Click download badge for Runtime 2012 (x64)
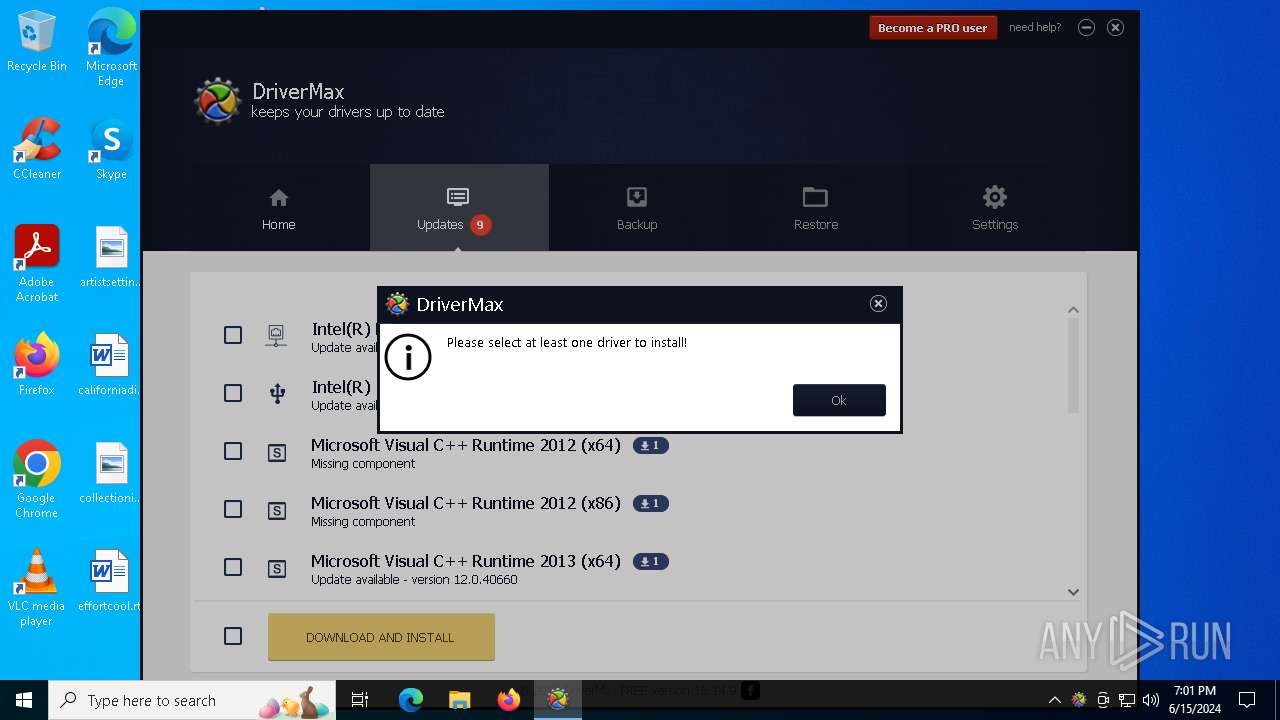This screenshot has height=720, width=1280. [651, 446]
